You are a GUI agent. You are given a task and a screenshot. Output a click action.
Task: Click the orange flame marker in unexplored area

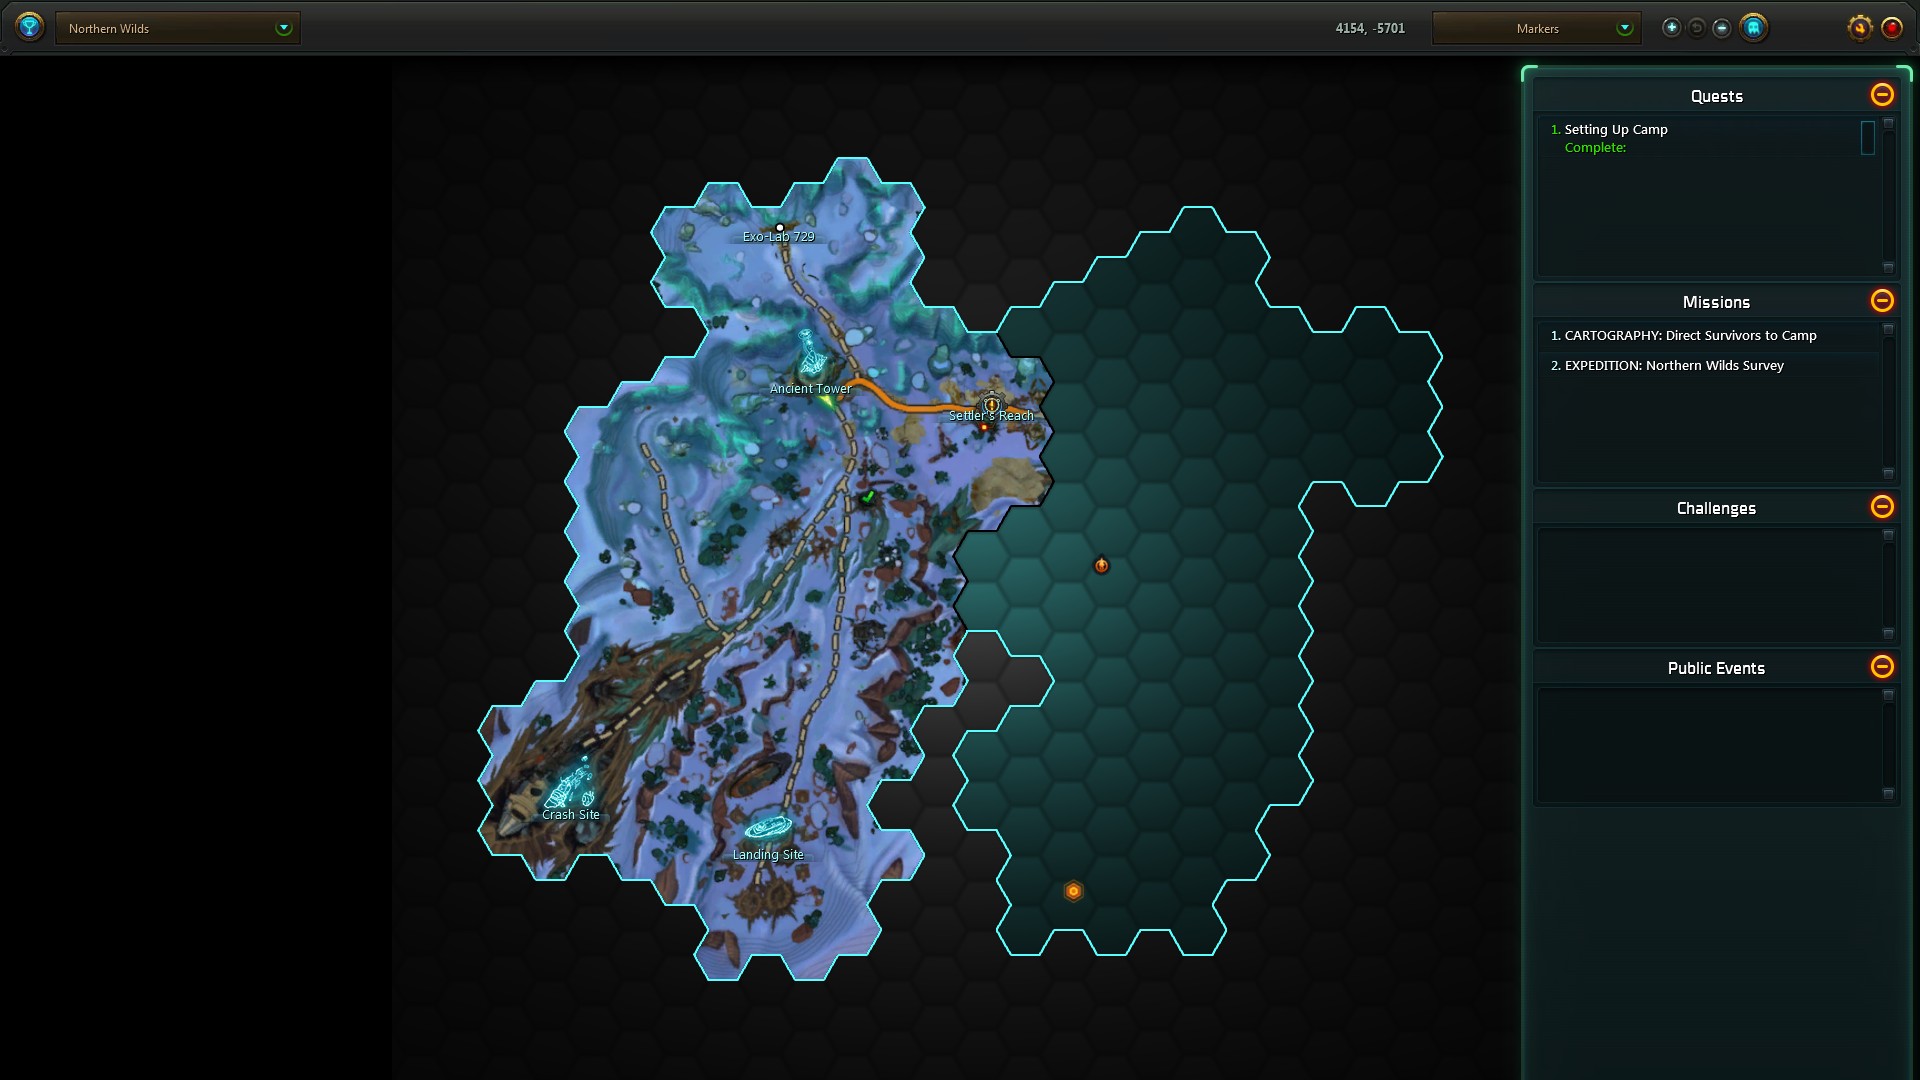click(1101, 565)
